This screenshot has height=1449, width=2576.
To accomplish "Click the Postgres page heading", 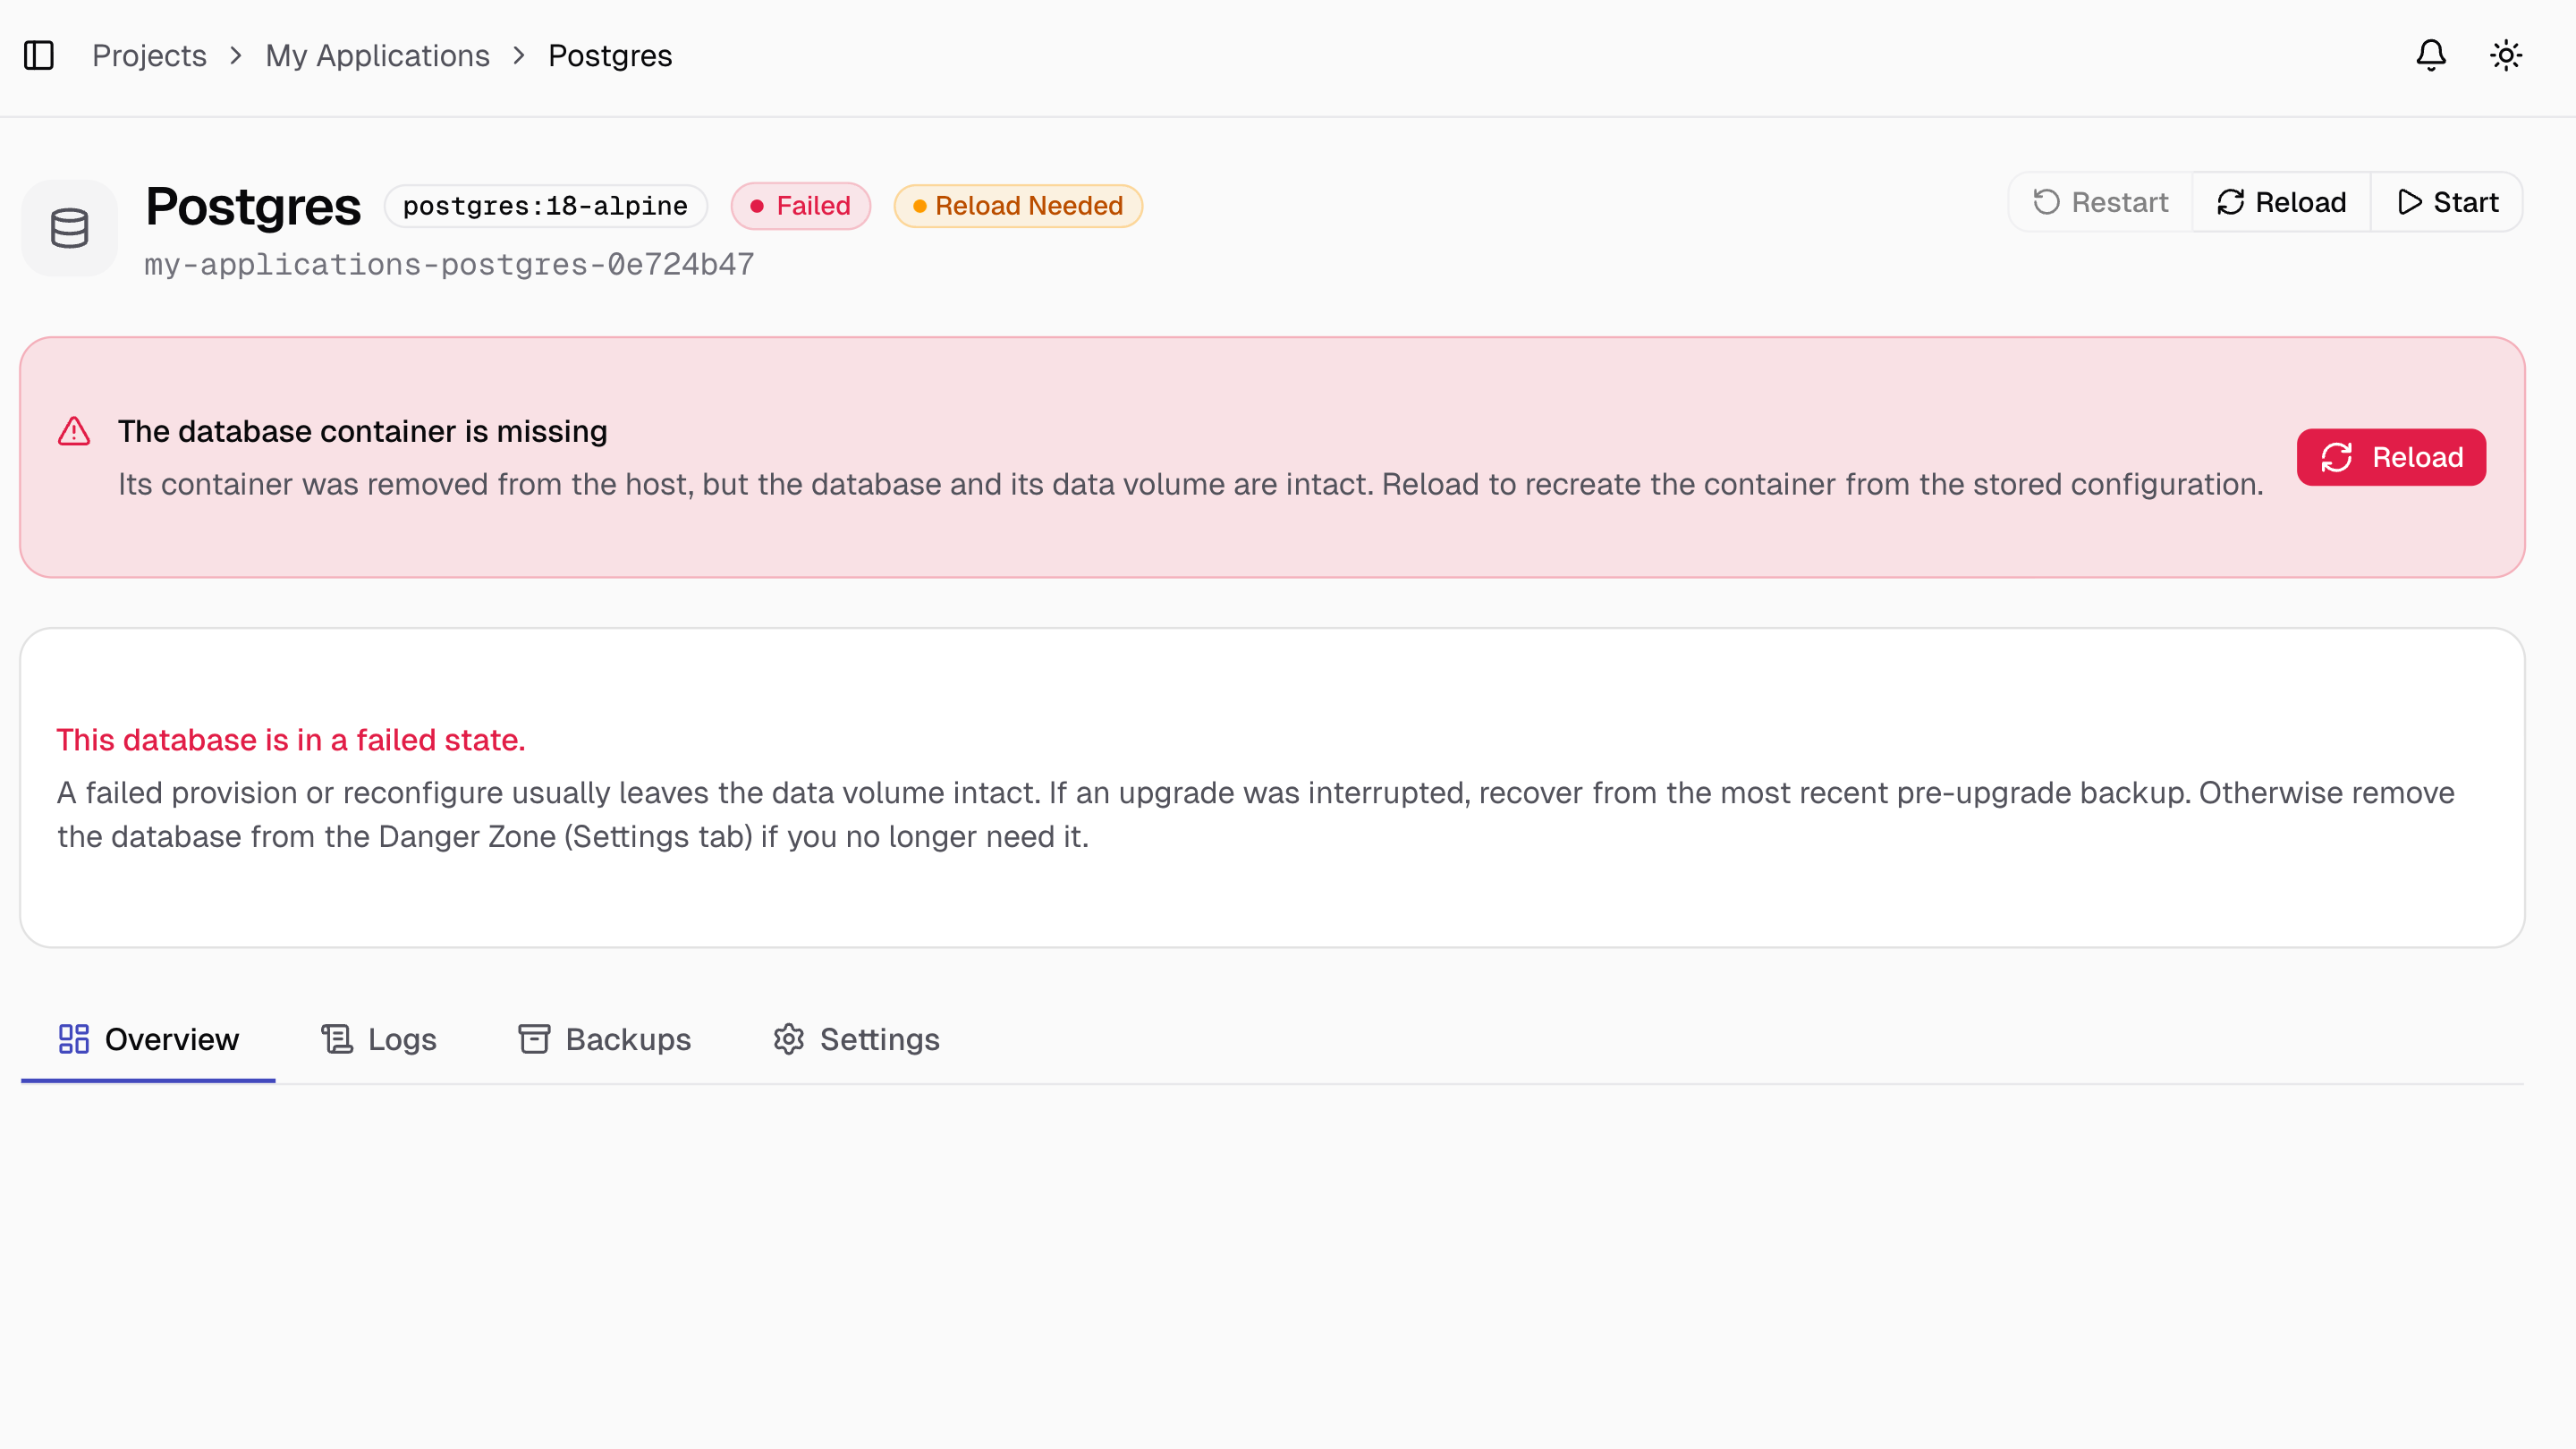I will click(x=252, y=206).
